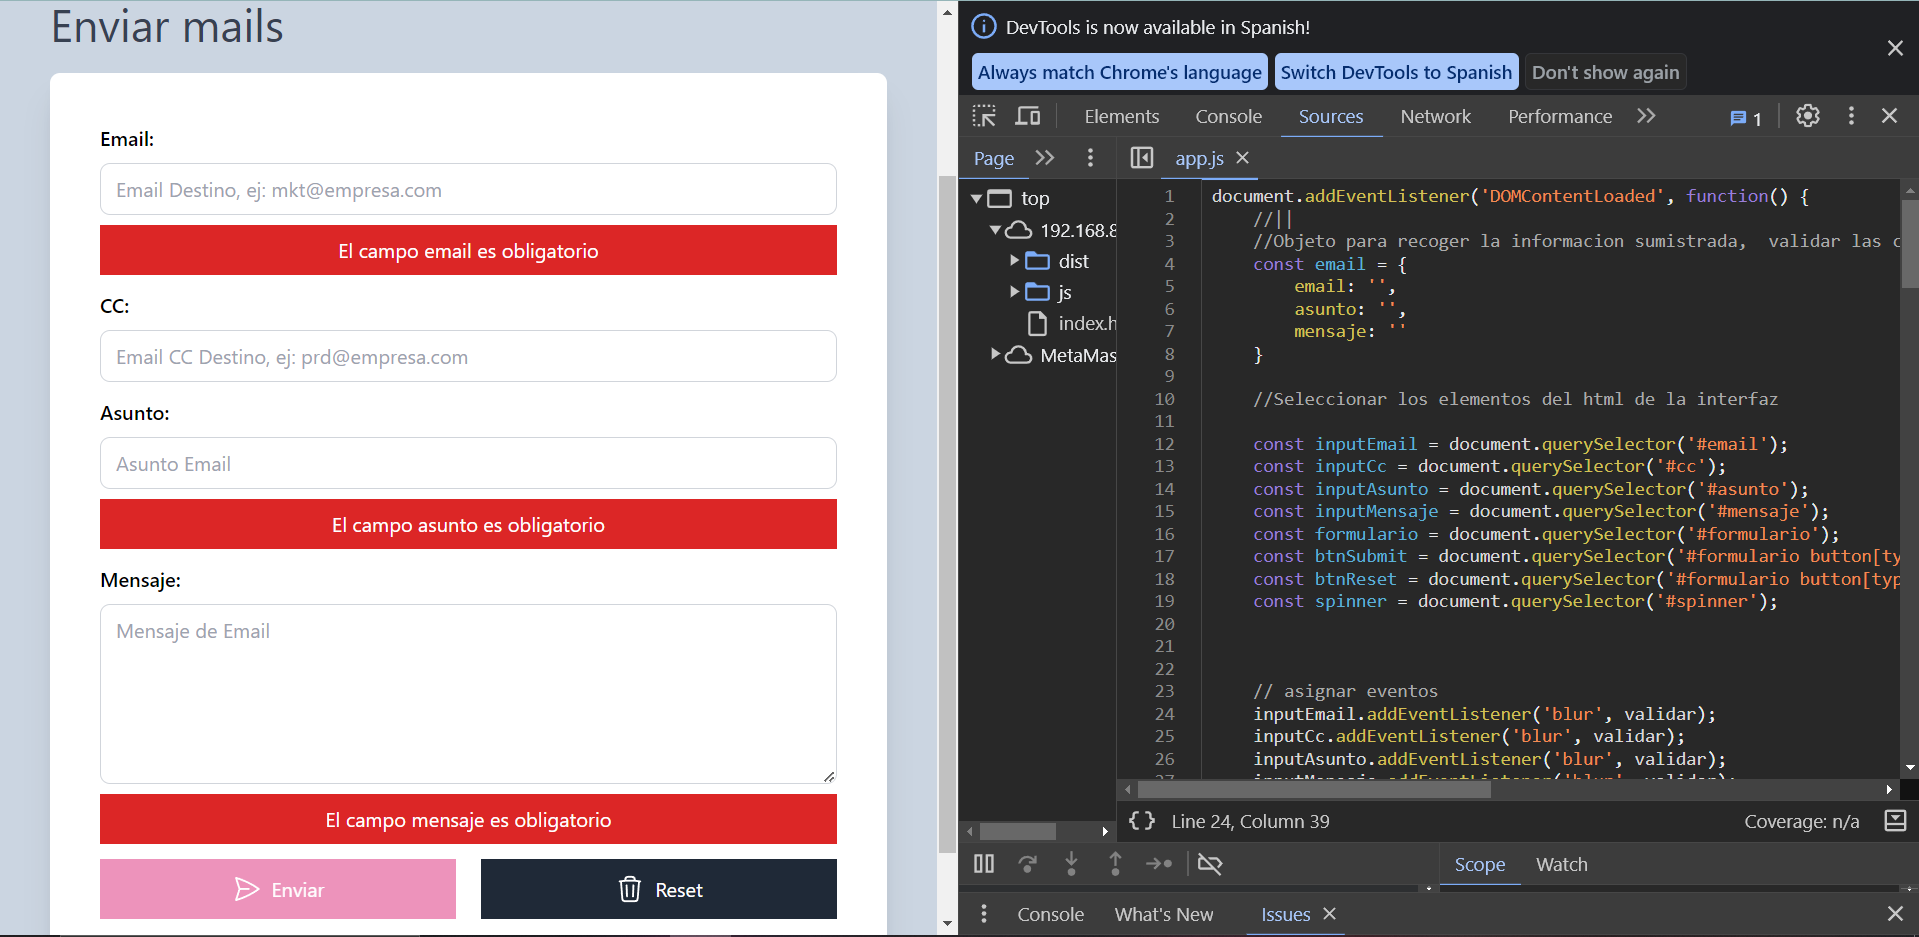Collapse the sources navigator sidebar panel
The image size is (1919, 937).
coord(1140,158)
